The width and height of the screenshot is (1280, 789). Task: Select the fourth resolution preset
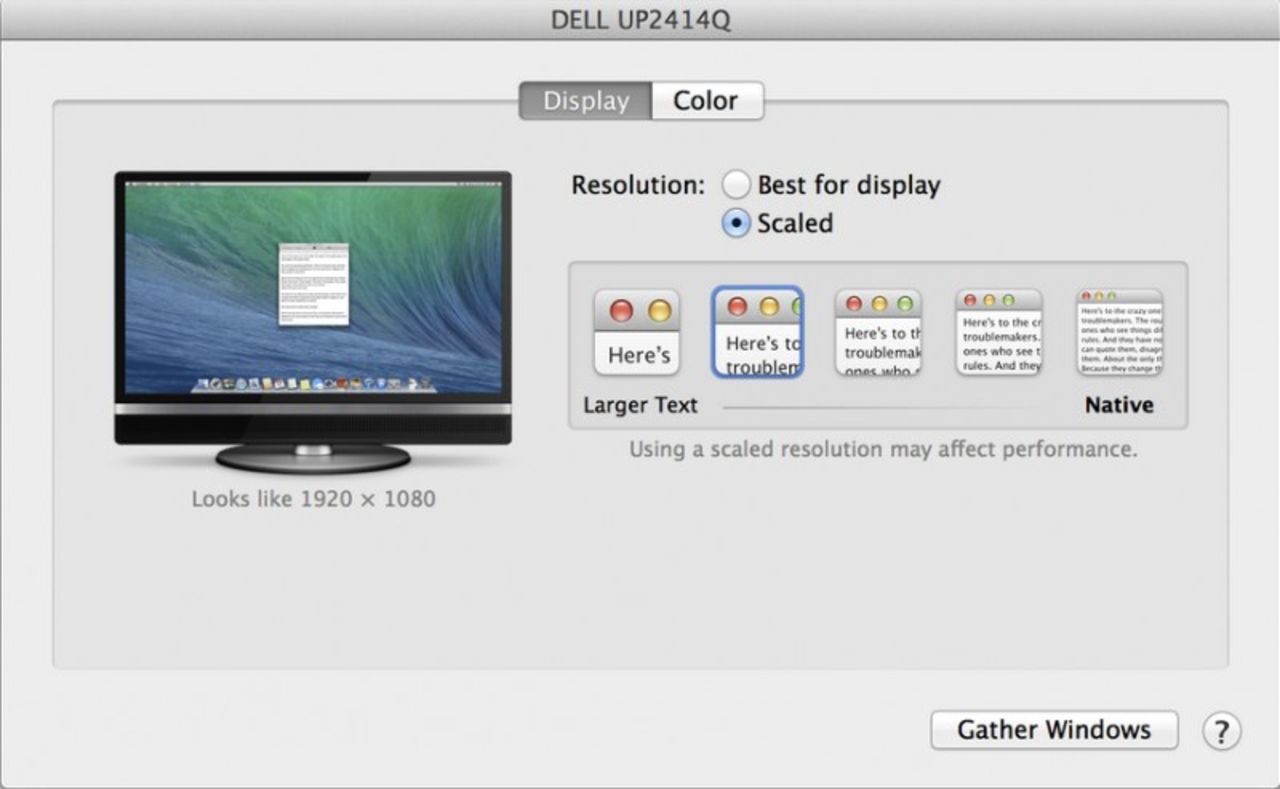pyautogui.click(x=998, y=332)
